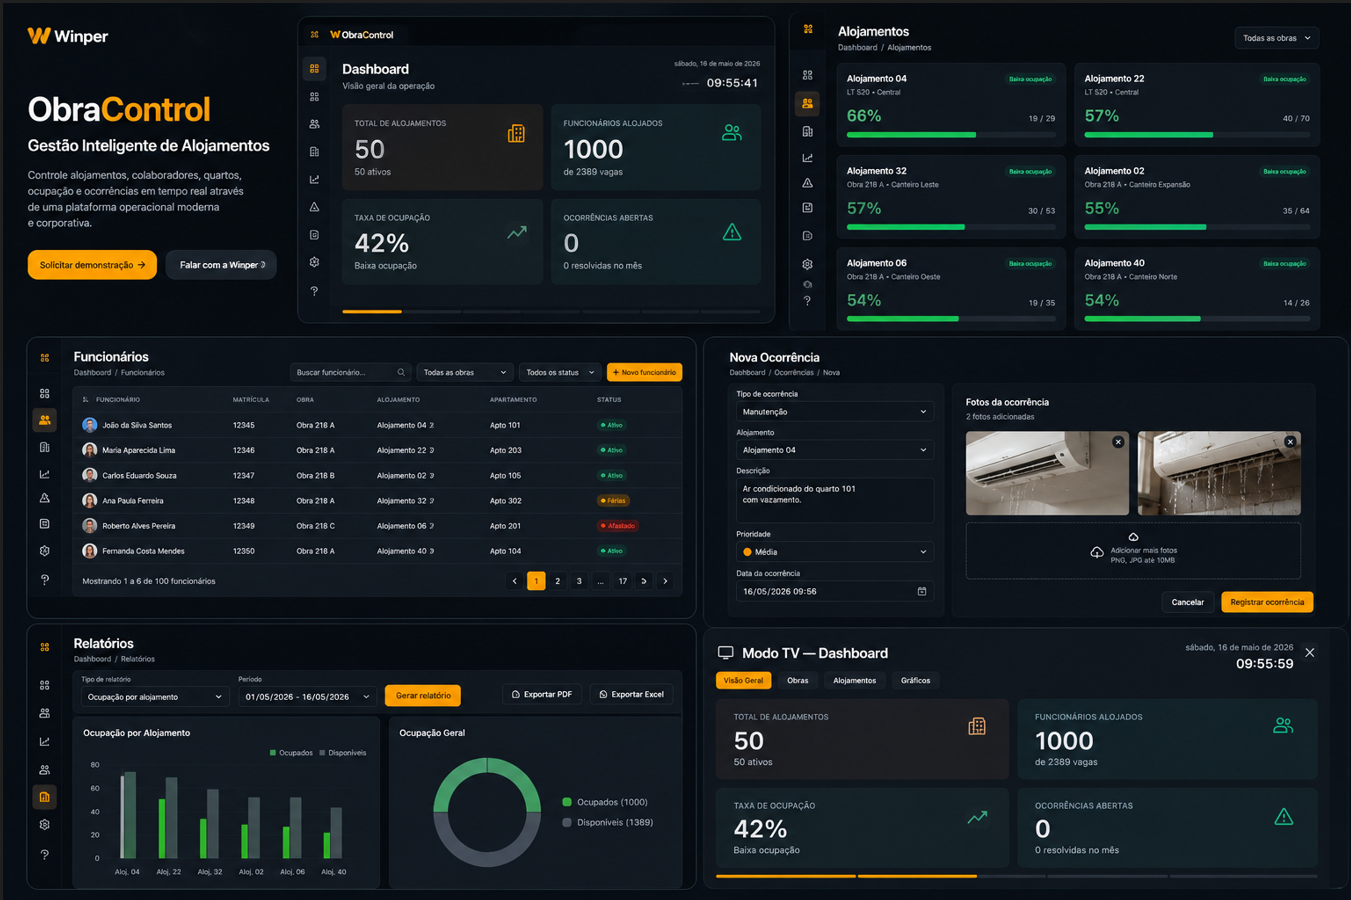Click Alojamento 04 occupancy progress bar

pos(950,135)
